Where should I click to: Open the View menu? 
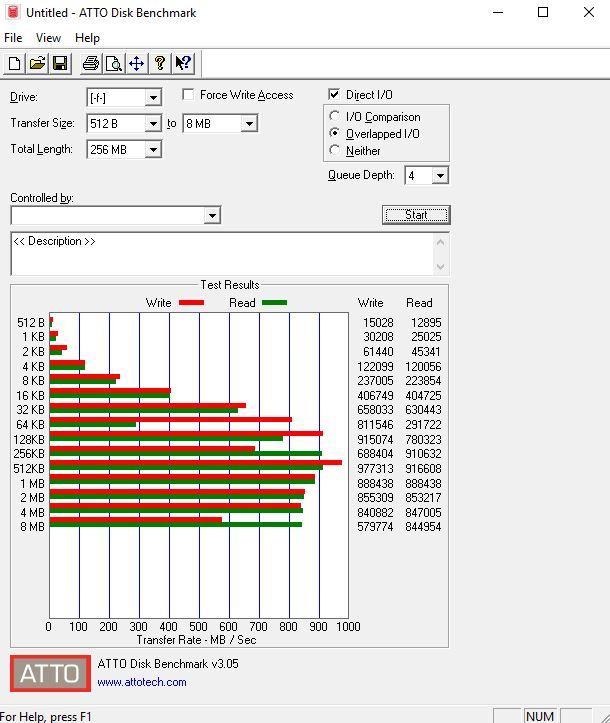[x=48, y=38]
